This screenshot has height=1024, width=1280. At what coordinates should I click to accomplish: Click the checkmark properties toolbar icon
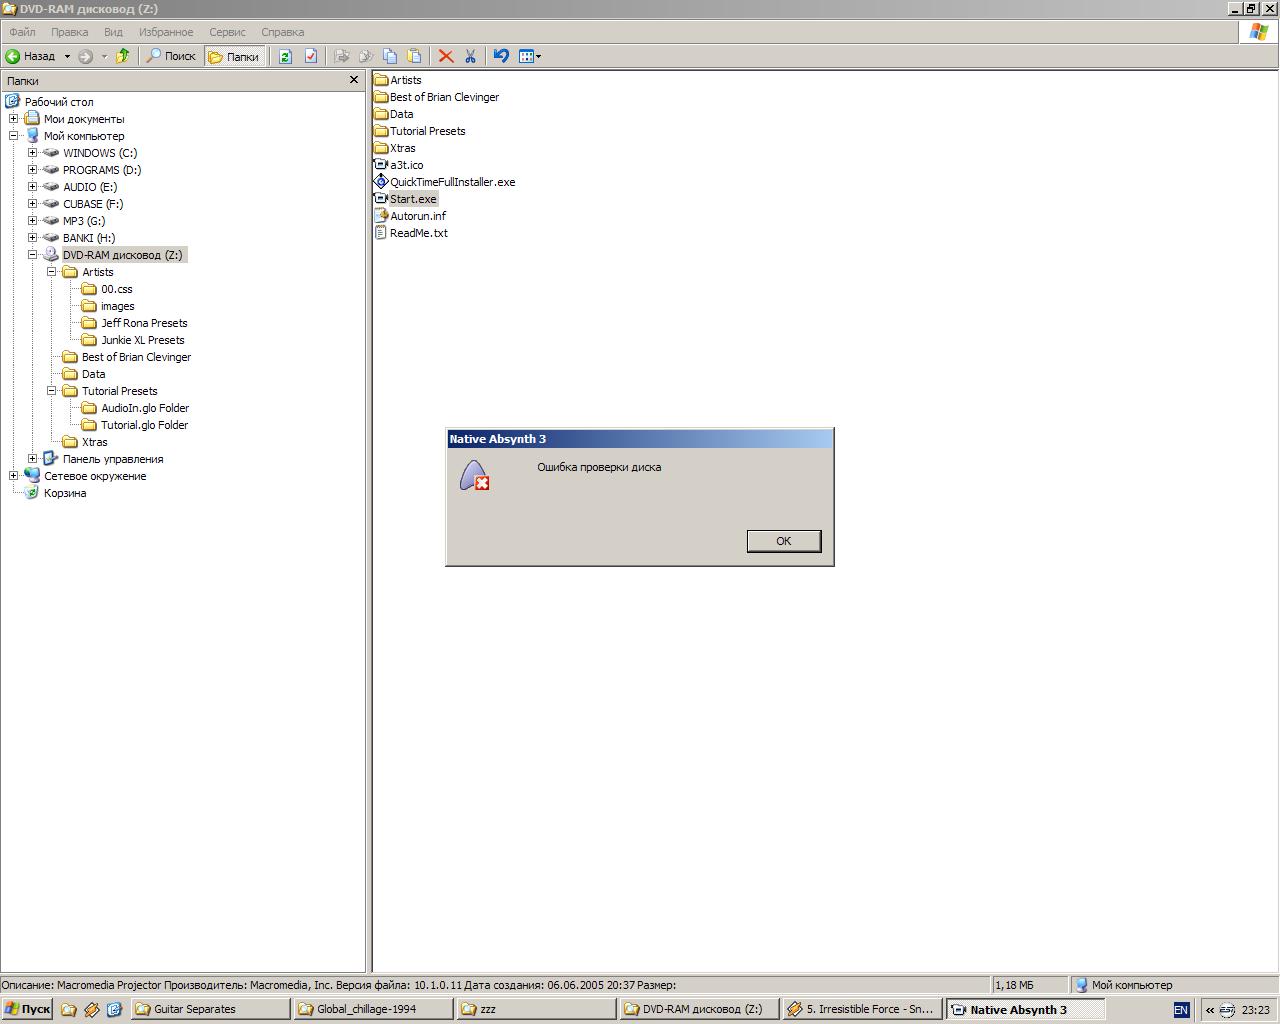(x=311, y=56)
